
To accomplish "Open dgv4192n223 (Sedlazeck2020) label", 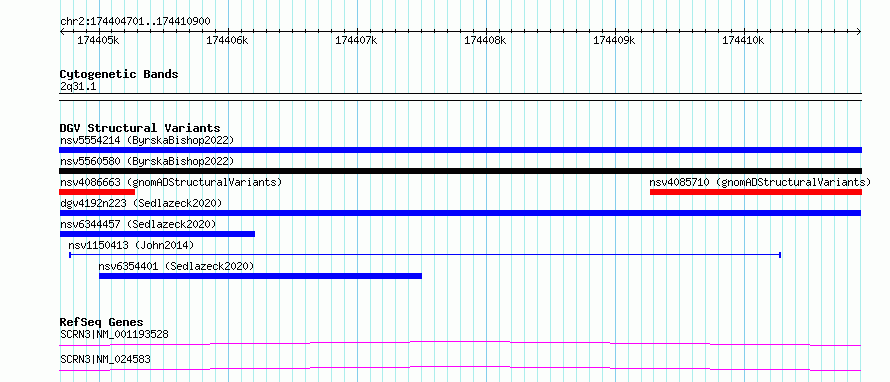I will (141, 203).
